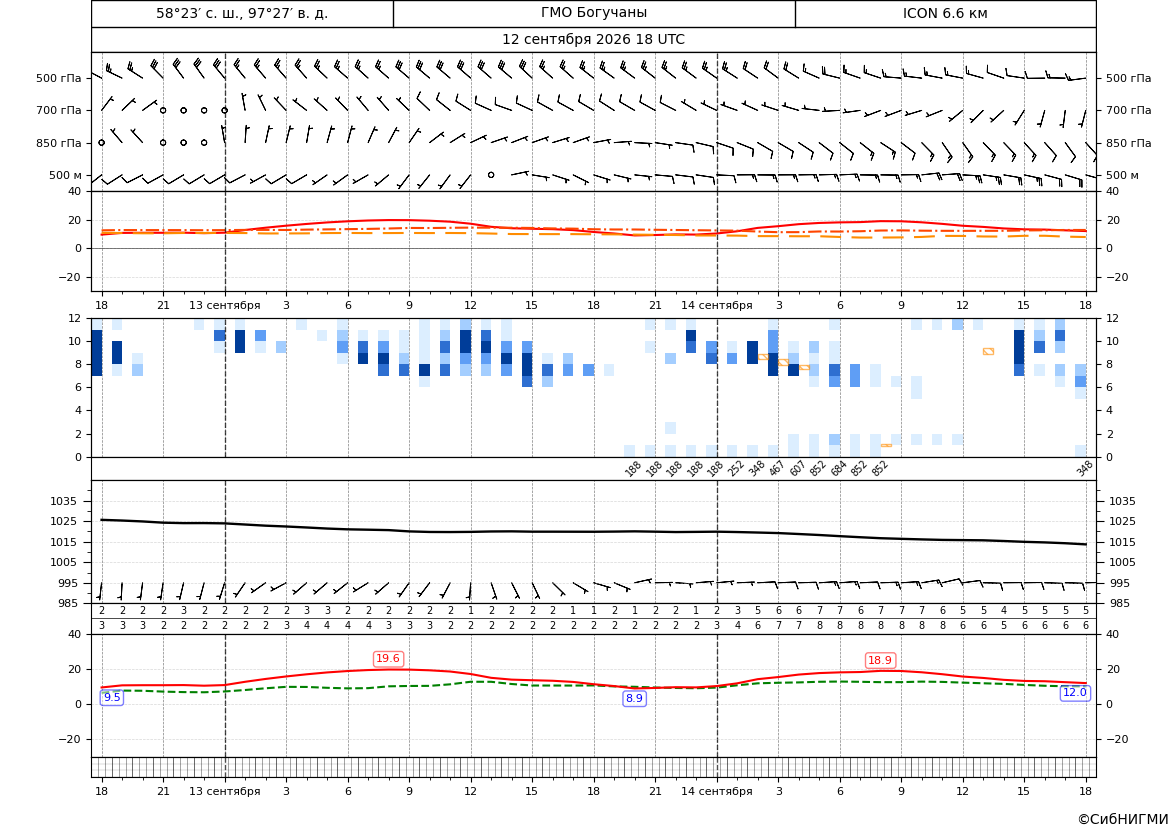The image size is (1169, 827).
Task: Click the blue 12.0 temperature label
Action: (1074, 693)
